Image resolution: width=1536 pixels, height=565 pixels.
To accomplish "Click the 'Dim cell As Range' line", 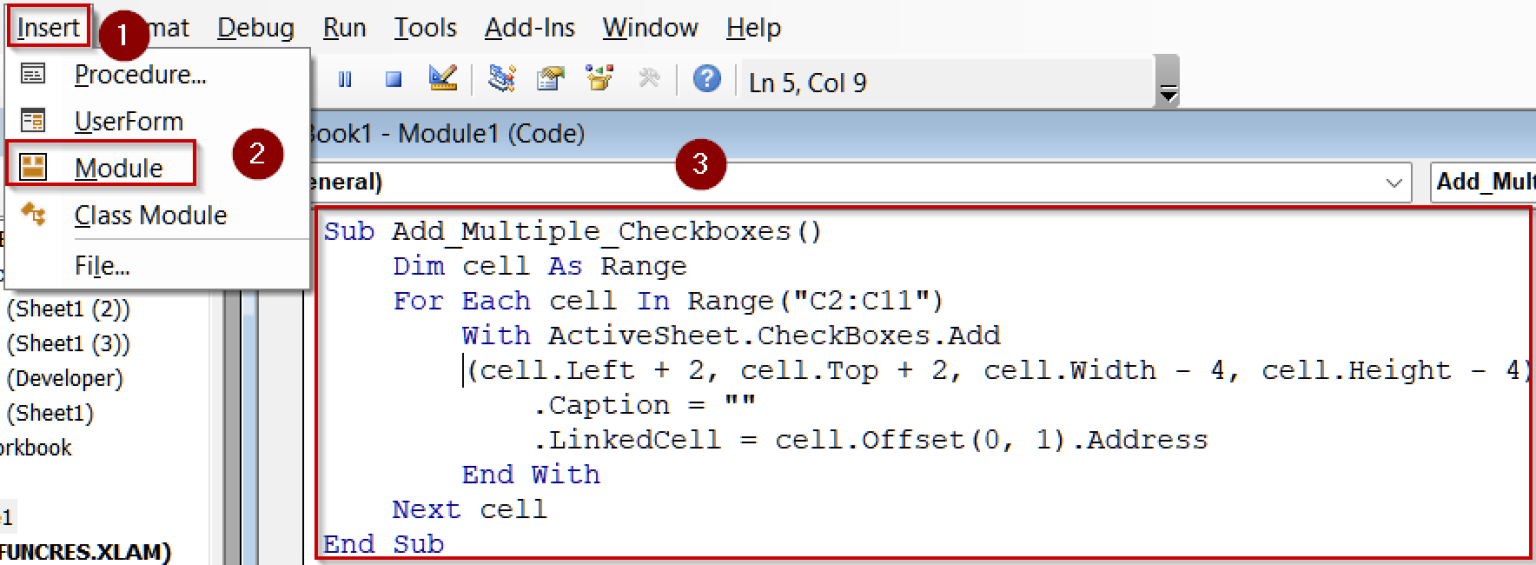I will coord(540,267).
